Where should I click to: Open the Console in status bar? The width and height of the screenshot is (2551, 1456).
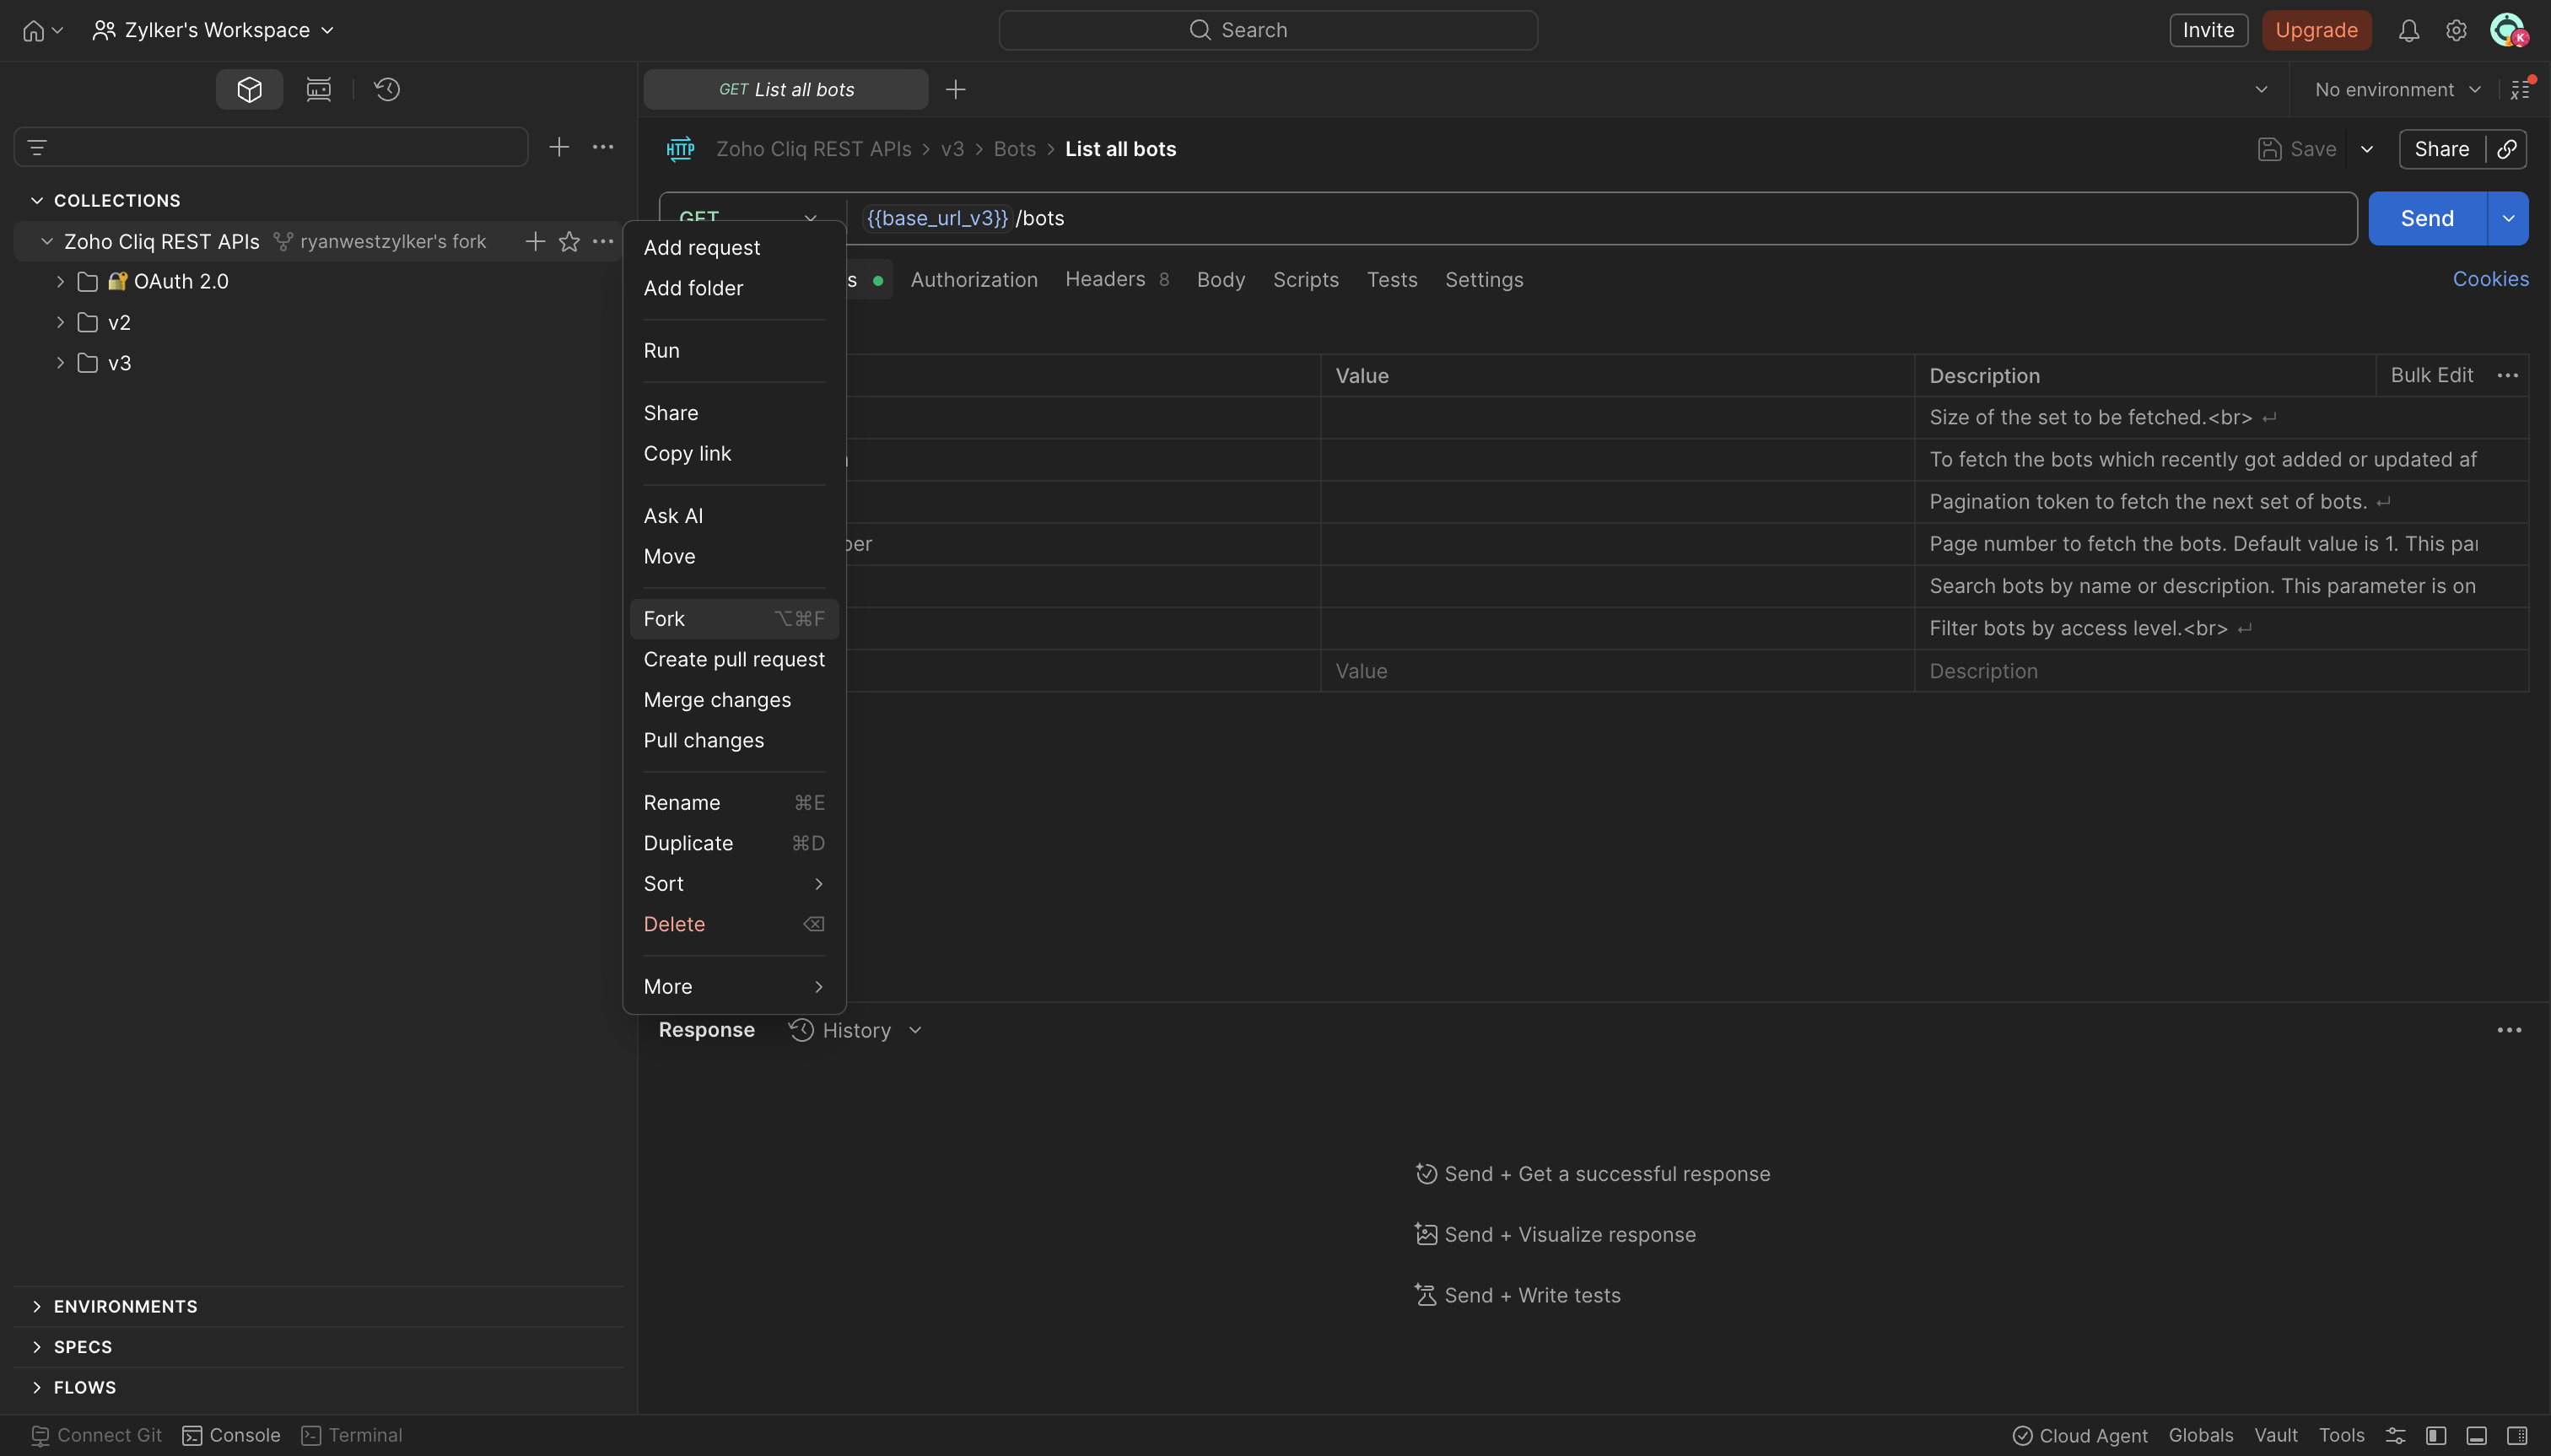click(231, 1435)
